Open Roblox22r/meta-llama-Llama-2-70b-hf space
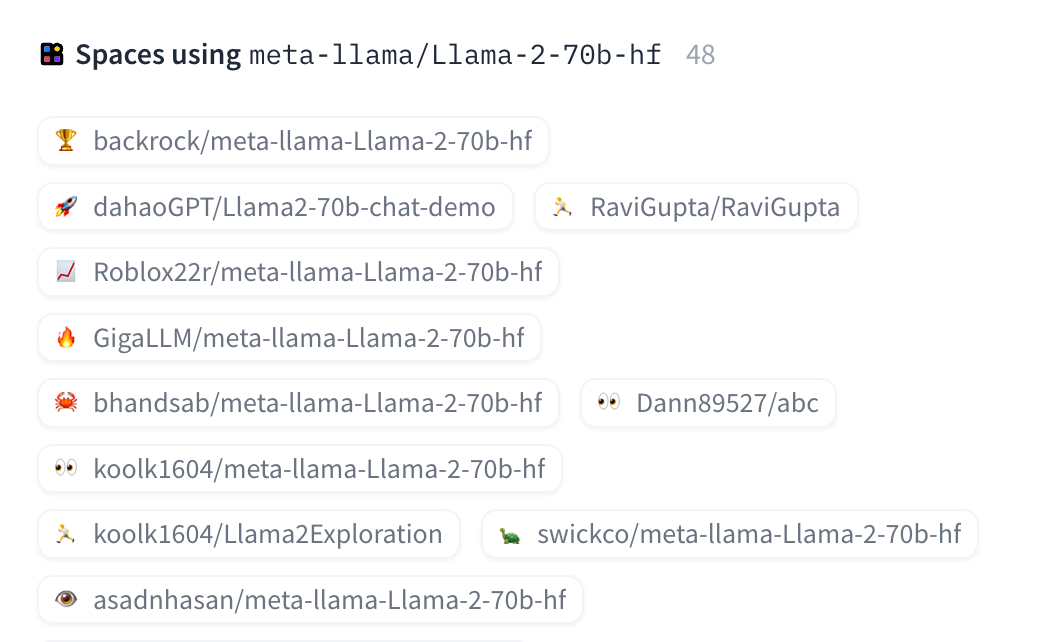This screenshot has height=642, width=1048. (x=317, y=272)
